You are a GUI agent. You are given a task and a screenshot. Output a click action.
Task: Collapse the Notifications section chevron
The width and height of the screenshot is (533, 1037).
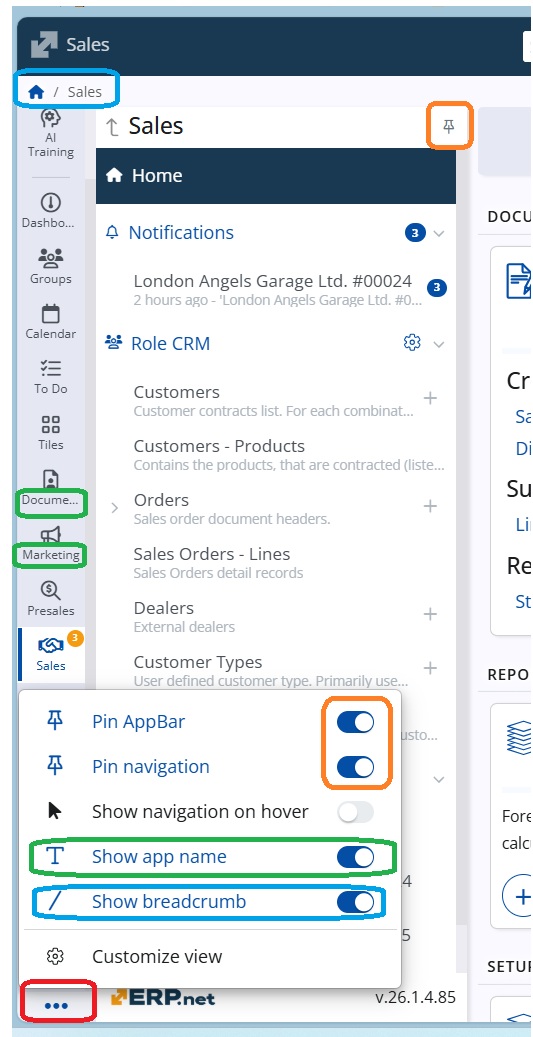pos(439,233)
